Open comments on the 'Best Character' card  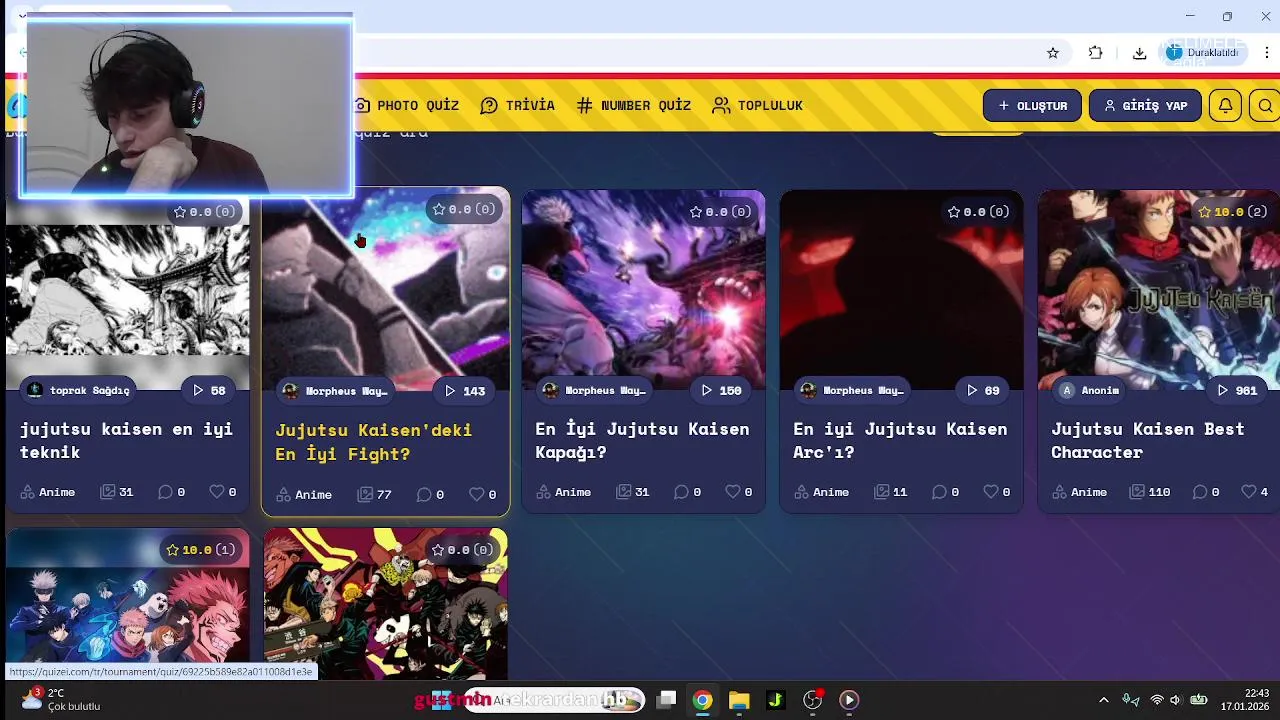pyautogui.click(x=1204, y=492)
